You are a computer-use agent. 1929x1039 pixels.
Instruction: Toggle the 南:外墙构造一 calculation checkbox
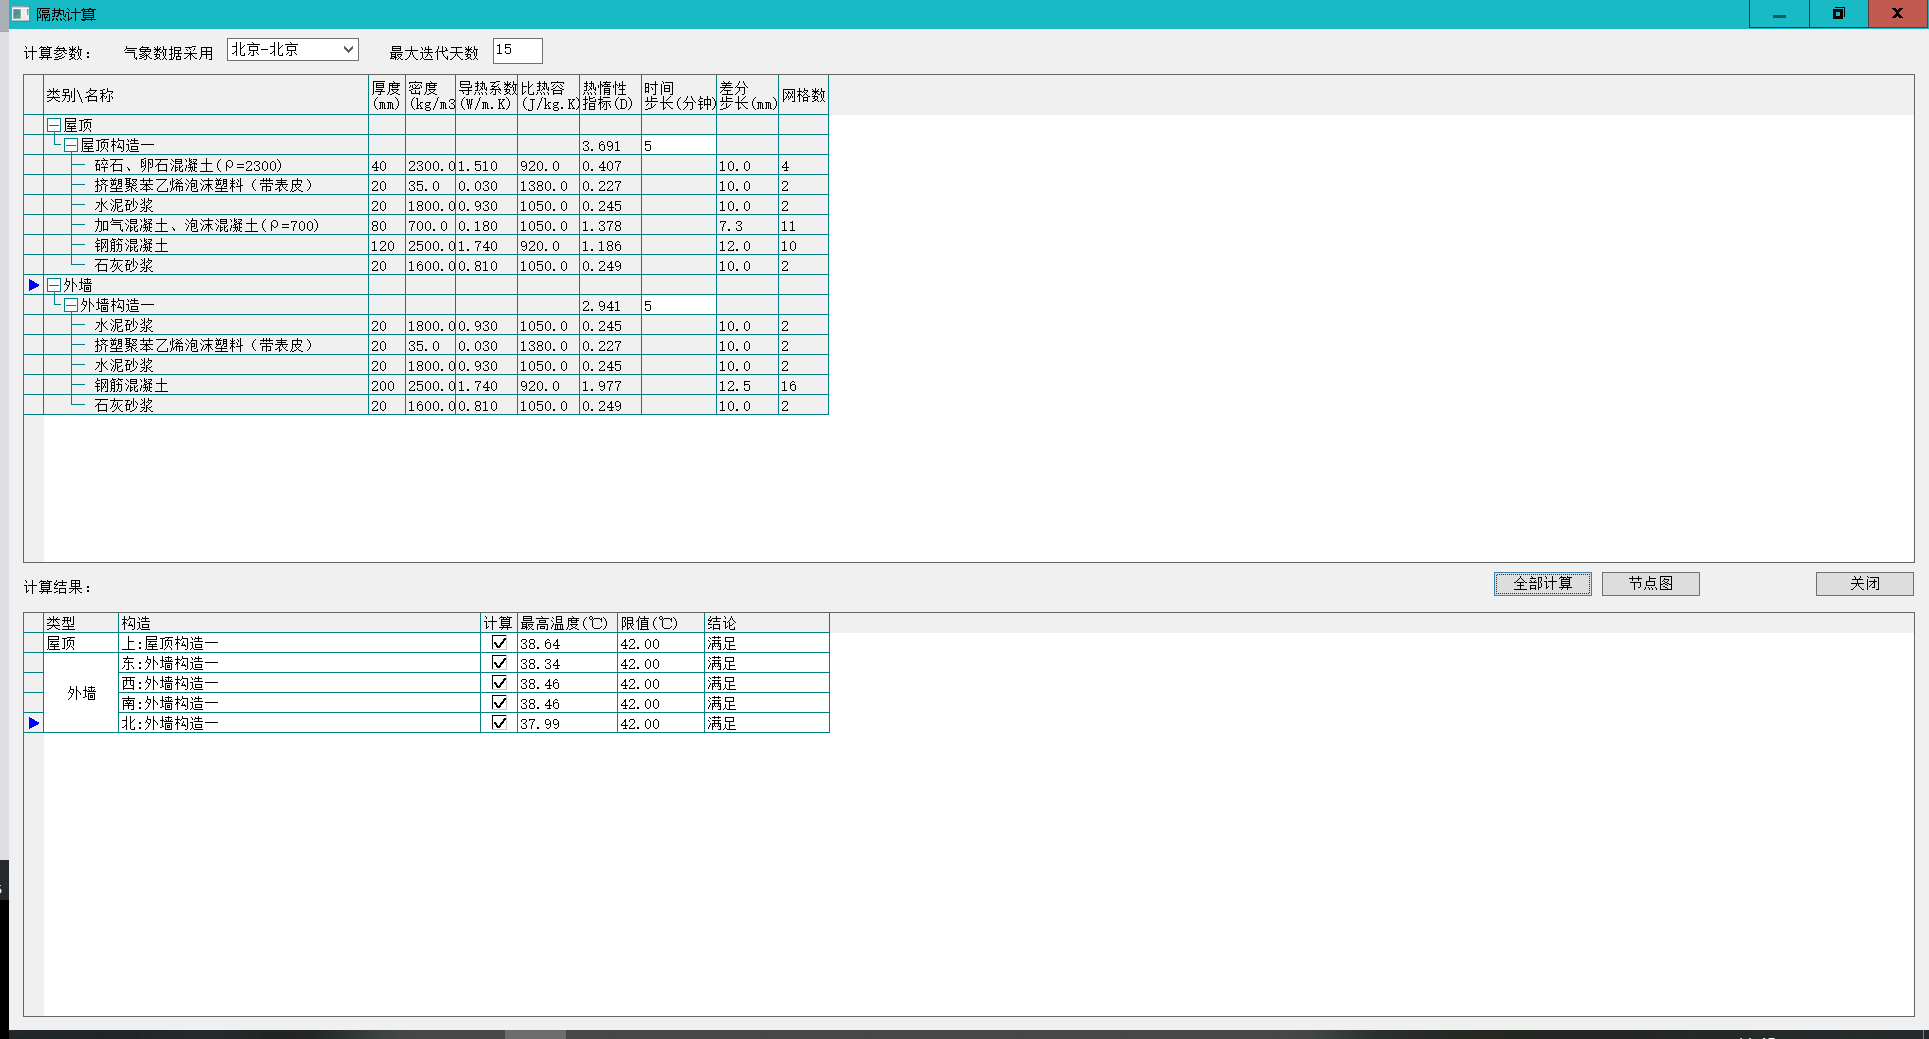[x=499, y=703]
